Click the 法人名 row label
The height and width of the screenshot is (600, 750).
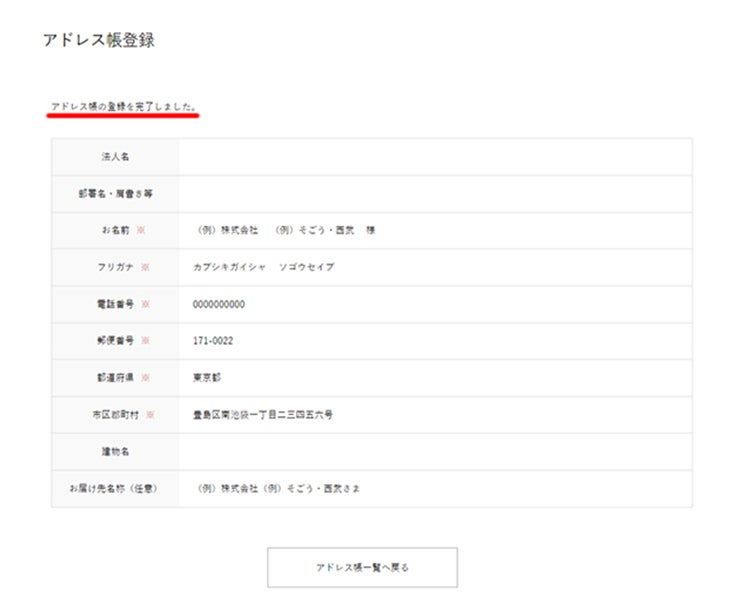115,156
